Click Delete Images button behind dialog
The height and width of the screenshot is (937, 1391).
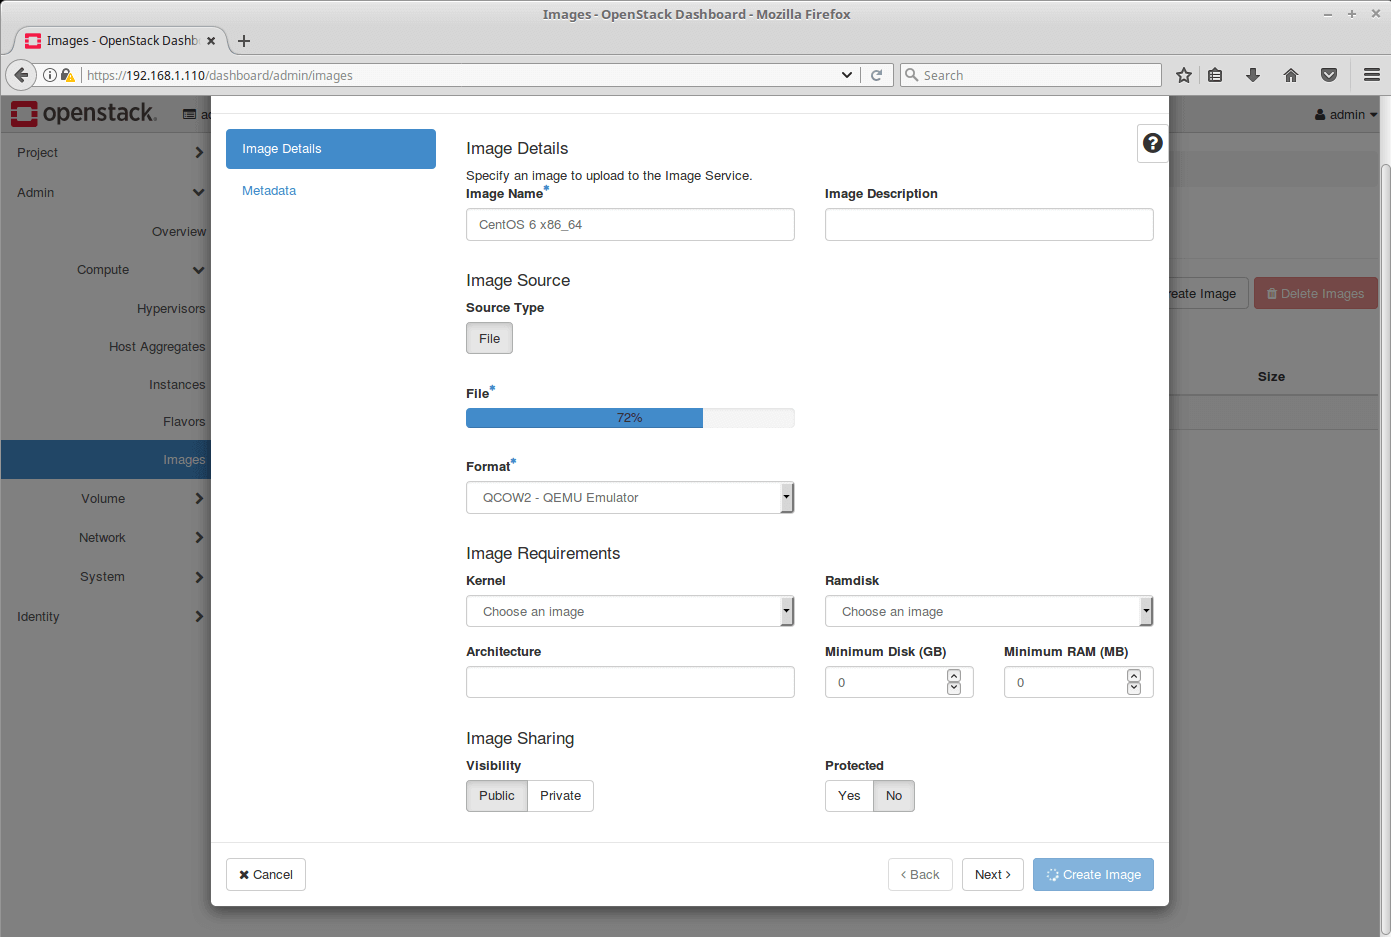coord(1316,294)
